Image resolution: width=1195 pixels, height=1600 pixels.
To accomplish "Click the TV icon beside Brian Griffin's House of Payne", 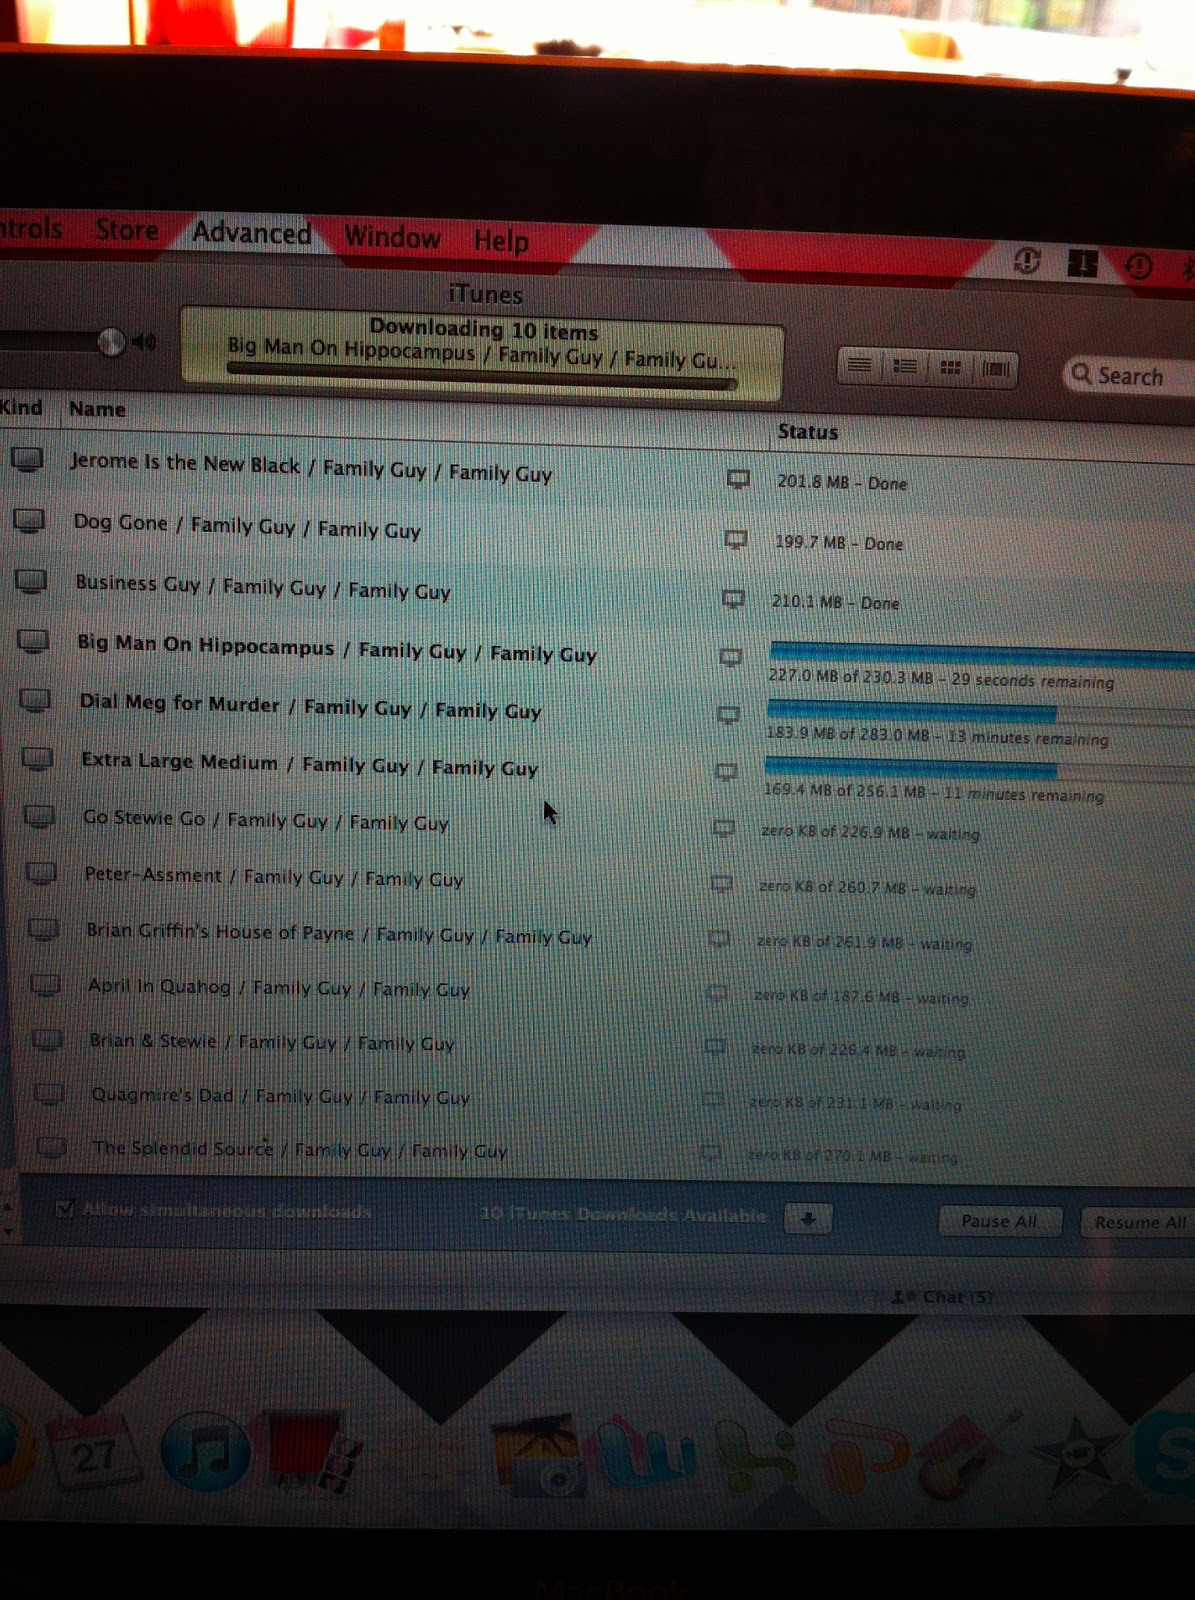I will (43, 929).
